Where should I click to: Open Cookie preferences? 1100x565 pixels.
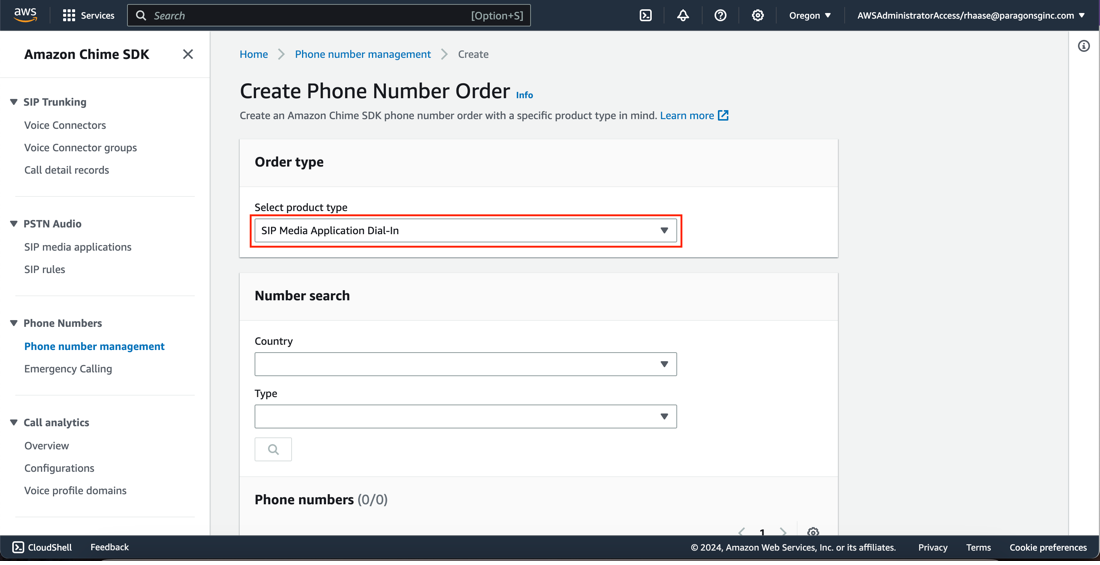(1048, 547)
